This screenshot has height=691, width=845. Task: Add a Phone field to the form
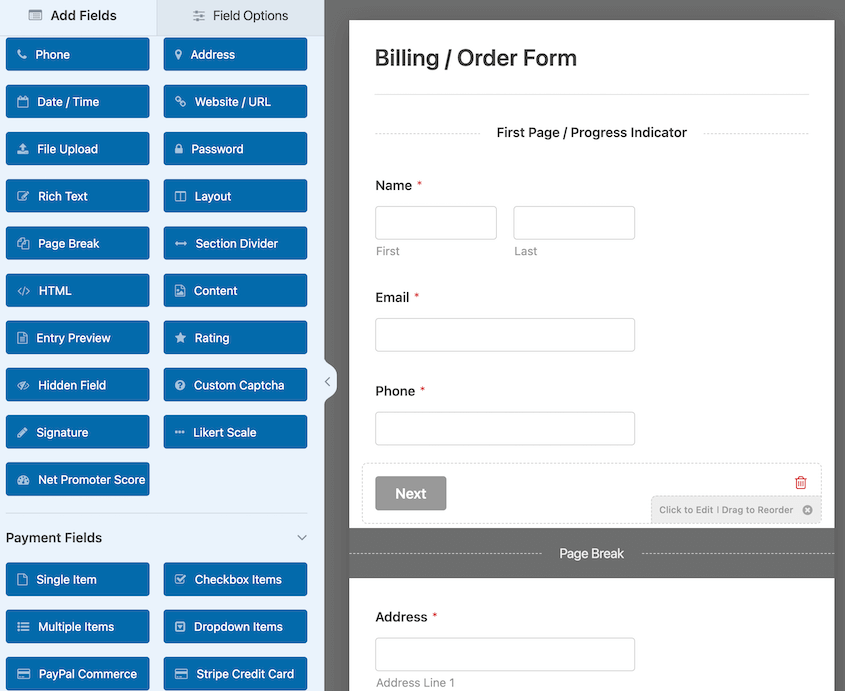coord(77,54)
